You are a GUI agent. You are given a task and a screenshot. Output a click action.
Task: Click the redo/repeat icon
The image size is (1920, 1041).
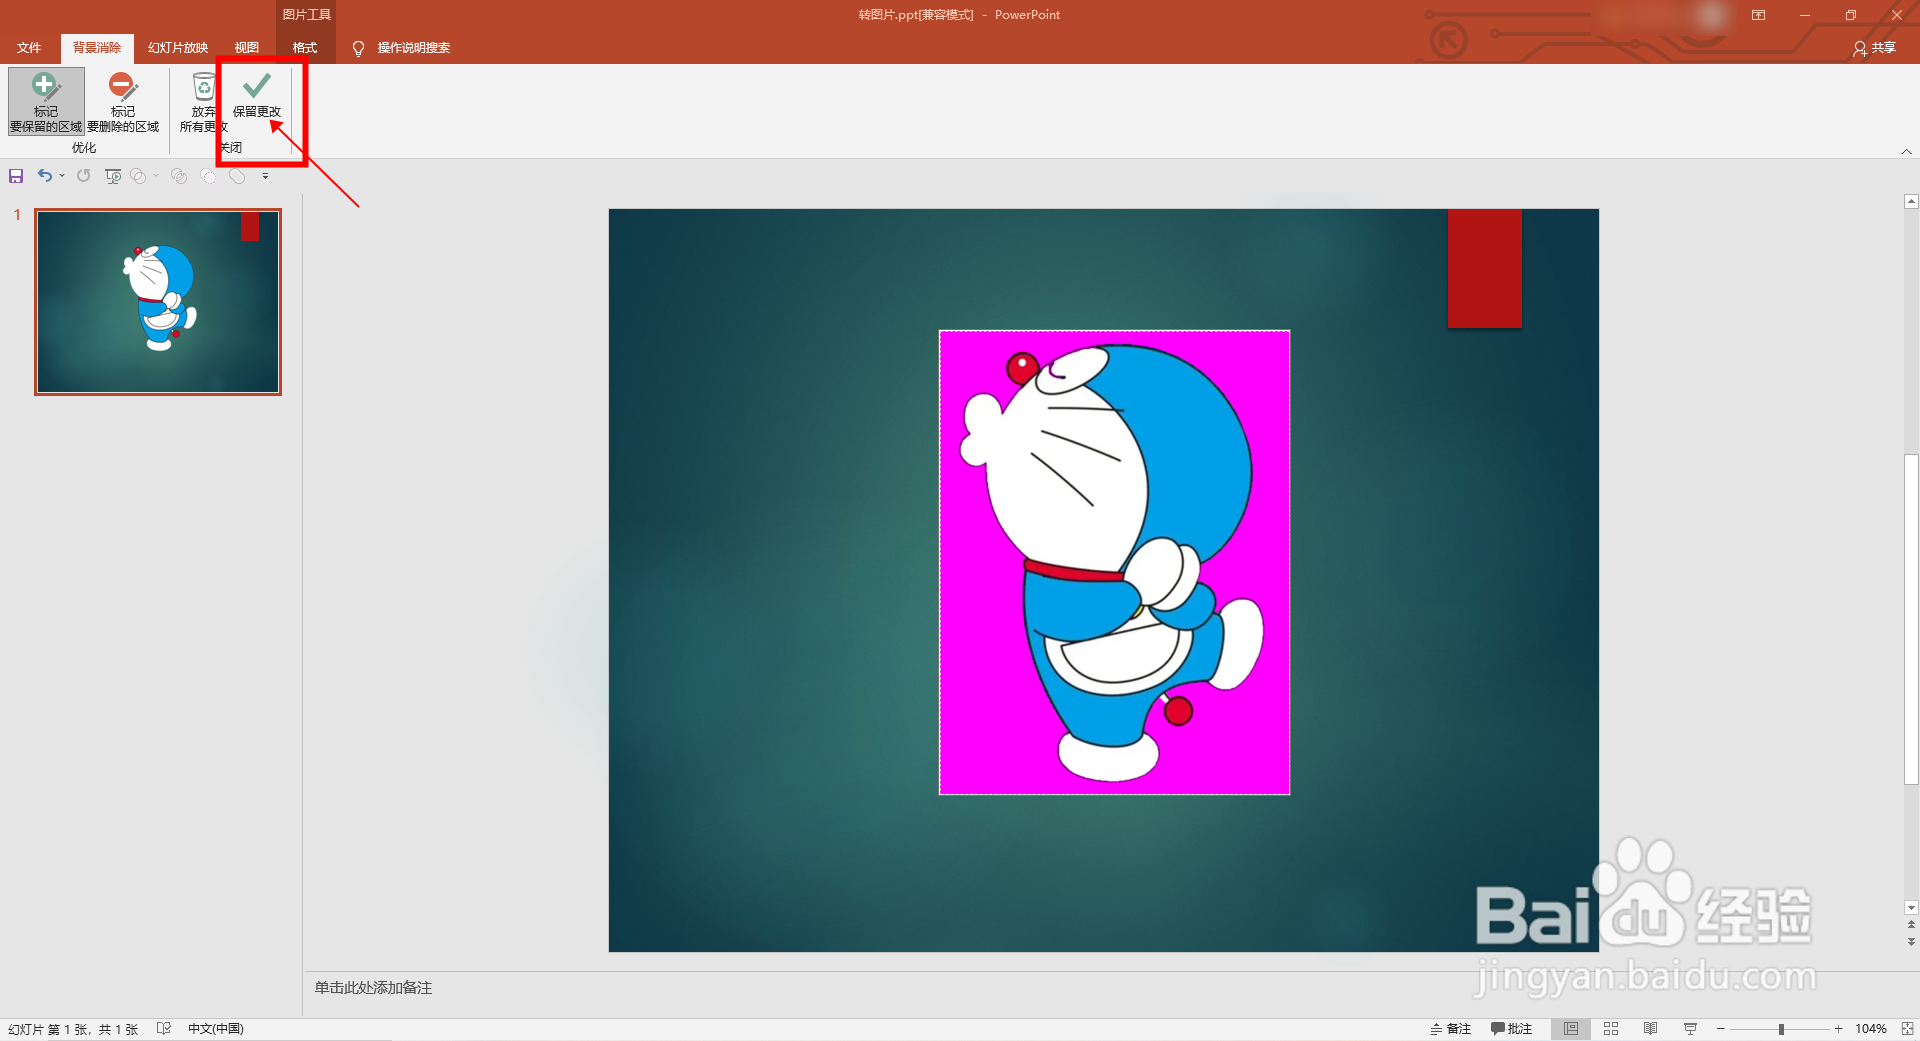84,176
